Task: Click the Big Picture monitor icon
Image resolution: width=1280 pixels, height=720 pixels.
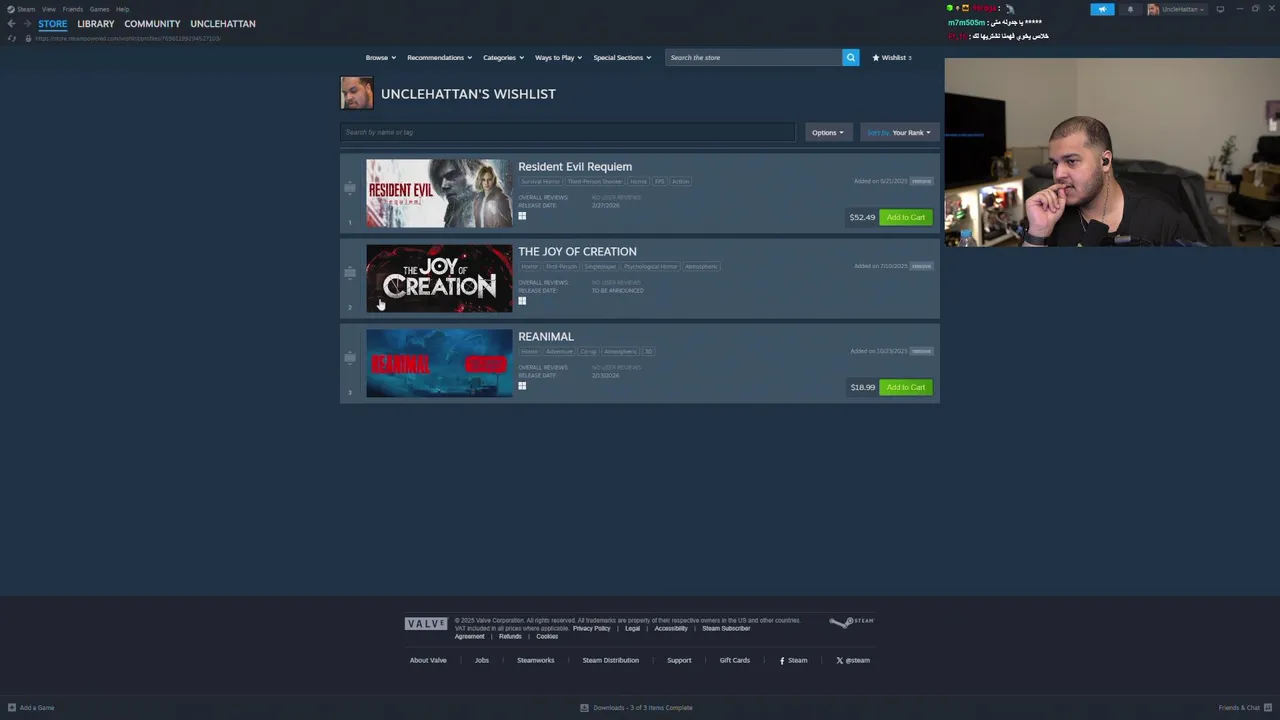Action: tap(1220, 9)
